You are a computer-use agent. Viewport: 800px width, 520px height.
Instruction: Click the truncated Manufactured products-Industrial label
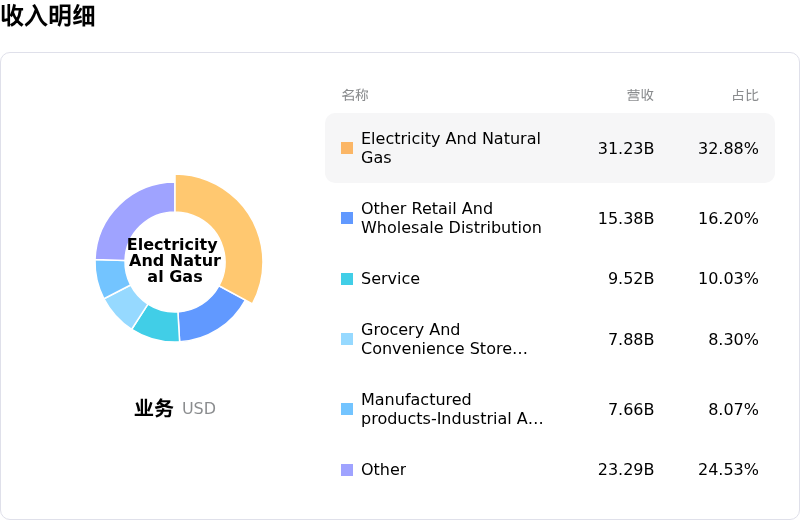(x=451, y=409)
